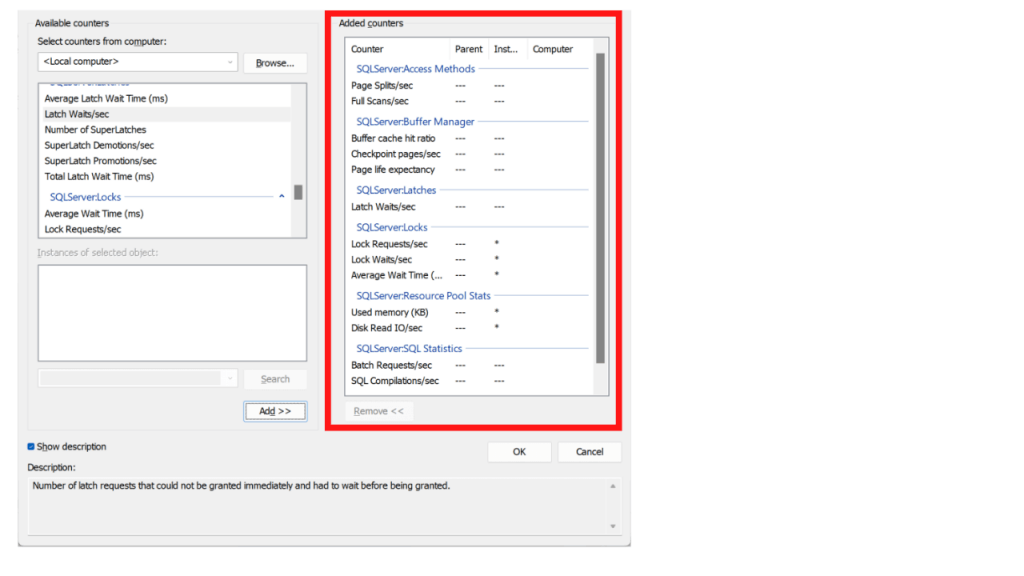The image size is (1024, 576).
Task: Select Full Scans/sec in added counters
Action: [x=379, y=101]
